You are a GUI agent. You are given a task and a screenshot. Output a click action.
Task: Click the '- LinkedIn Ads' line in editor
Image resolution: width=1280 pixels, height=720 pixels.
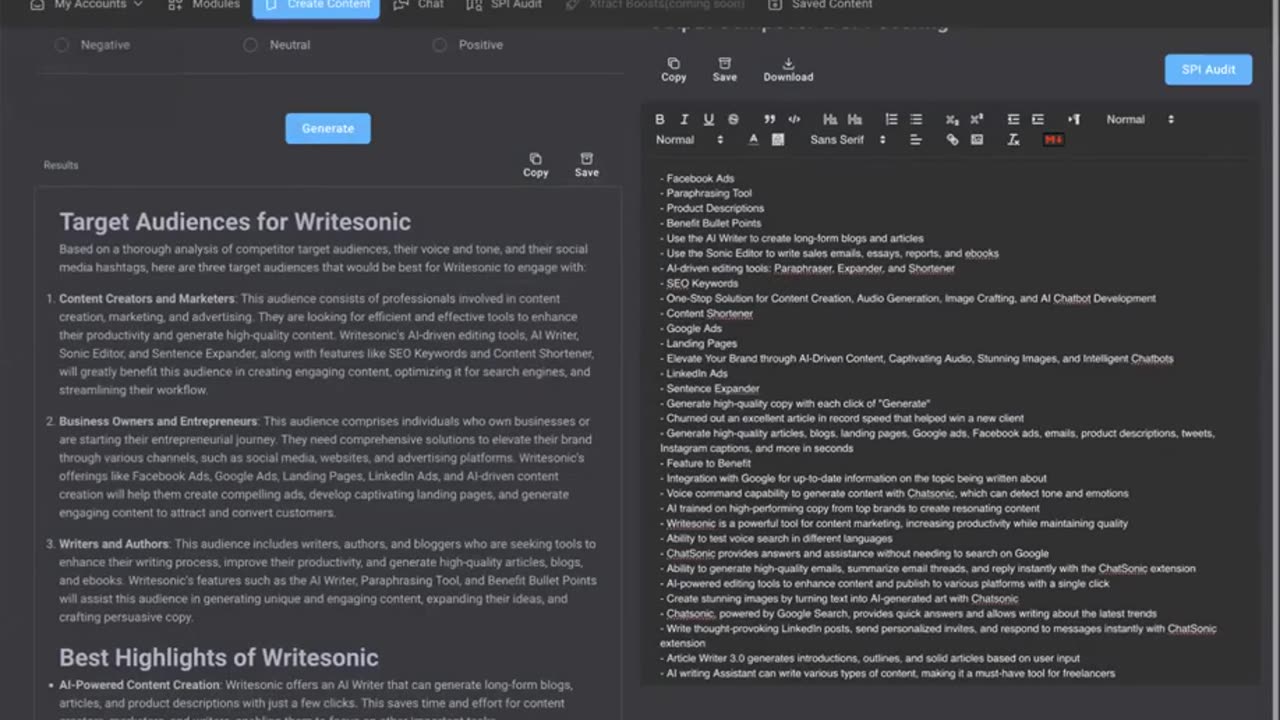[x=694, y=373]
